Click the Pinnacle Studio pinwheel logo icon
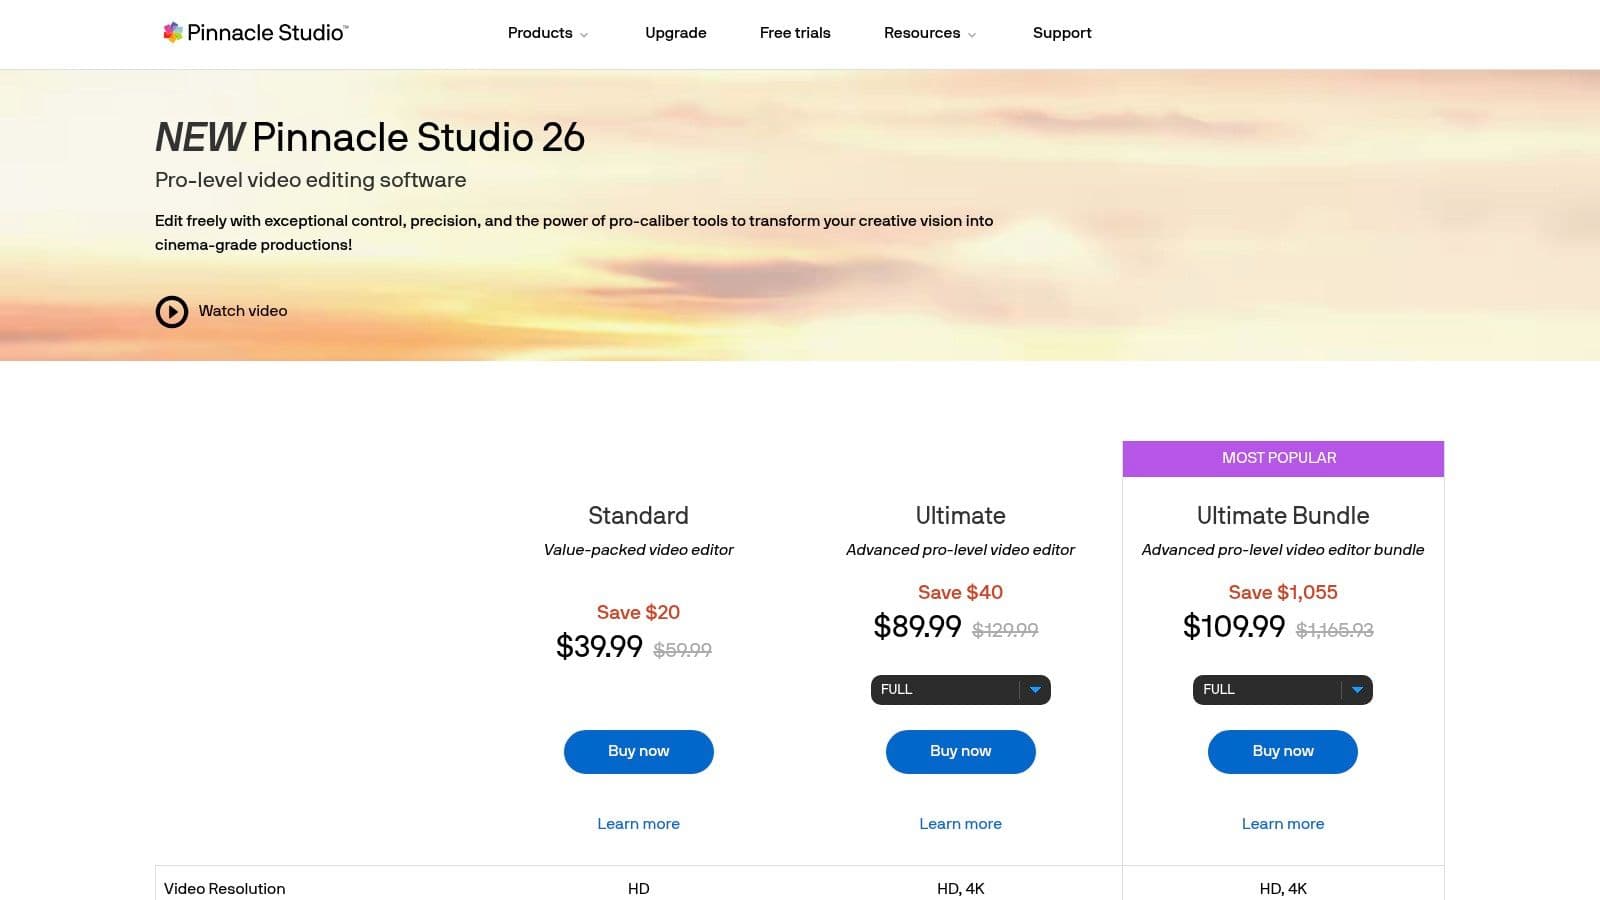1600x900 pixels. pyautogui.click(x=172, y=32)
